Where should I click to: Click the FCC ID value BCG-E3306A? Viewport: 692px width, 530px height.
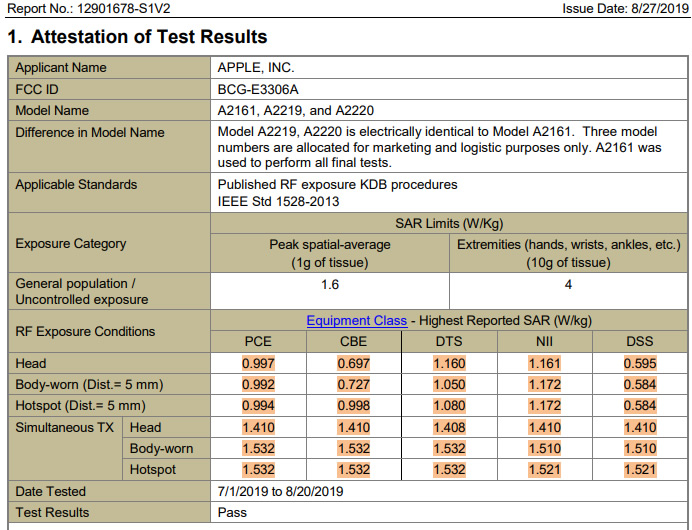259,89
